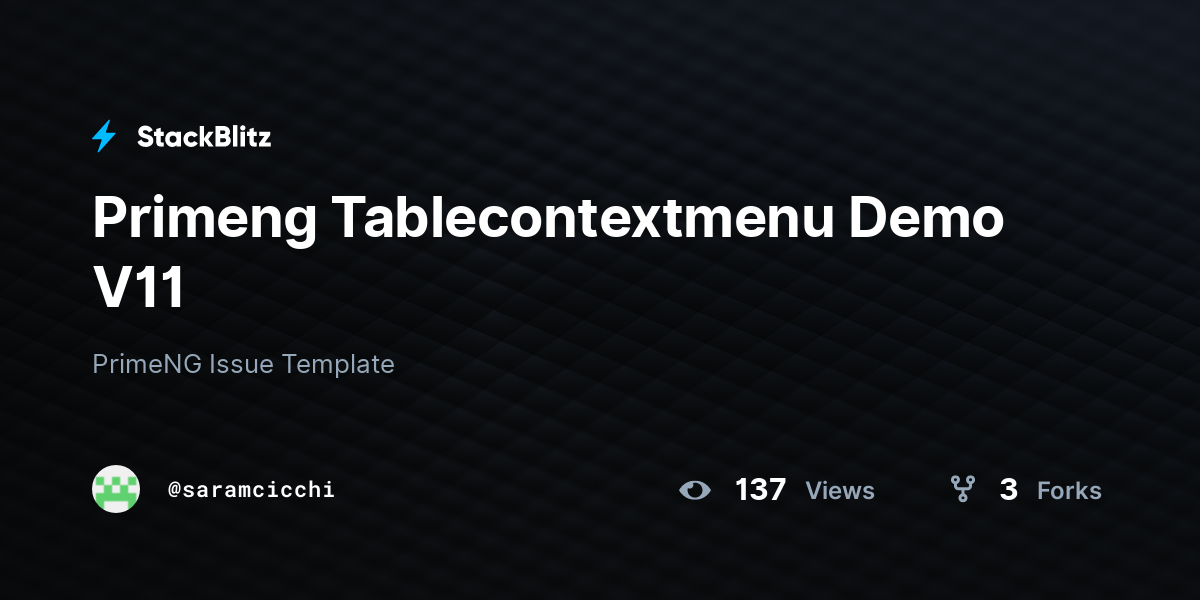Click the StackBlitz lightning bolt logo
This screenshot has height=600, width=1200.
(x=104, y=137)
